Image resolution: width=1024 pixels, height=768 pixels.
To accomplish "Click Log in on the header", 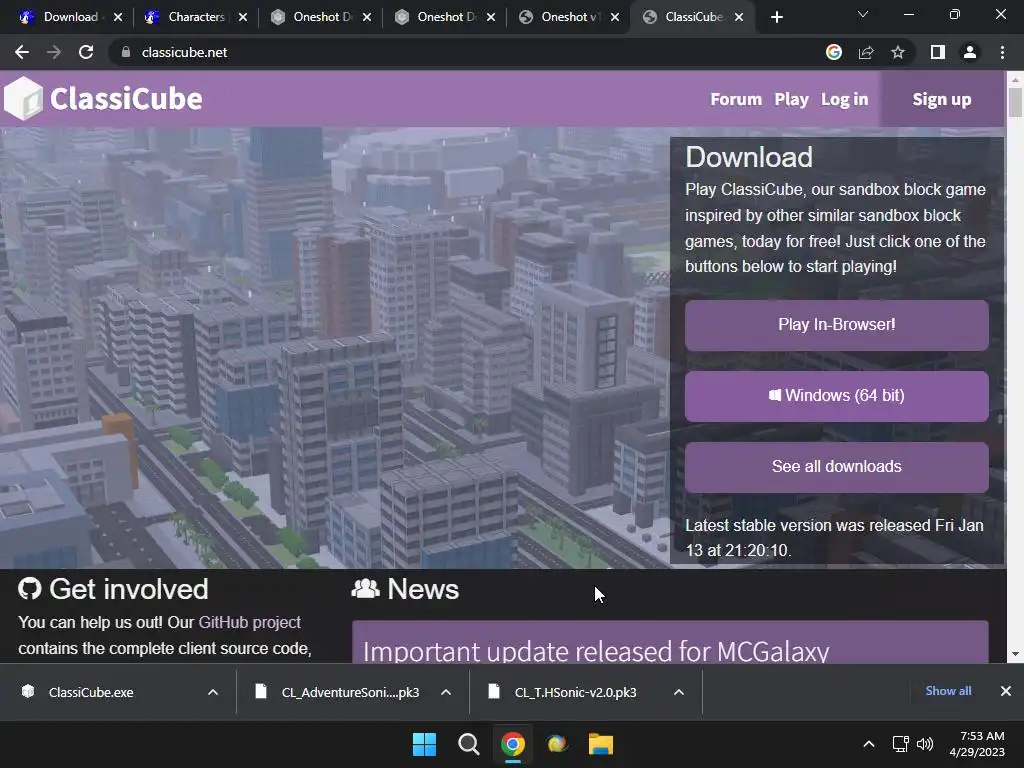I will pos(844,99).
